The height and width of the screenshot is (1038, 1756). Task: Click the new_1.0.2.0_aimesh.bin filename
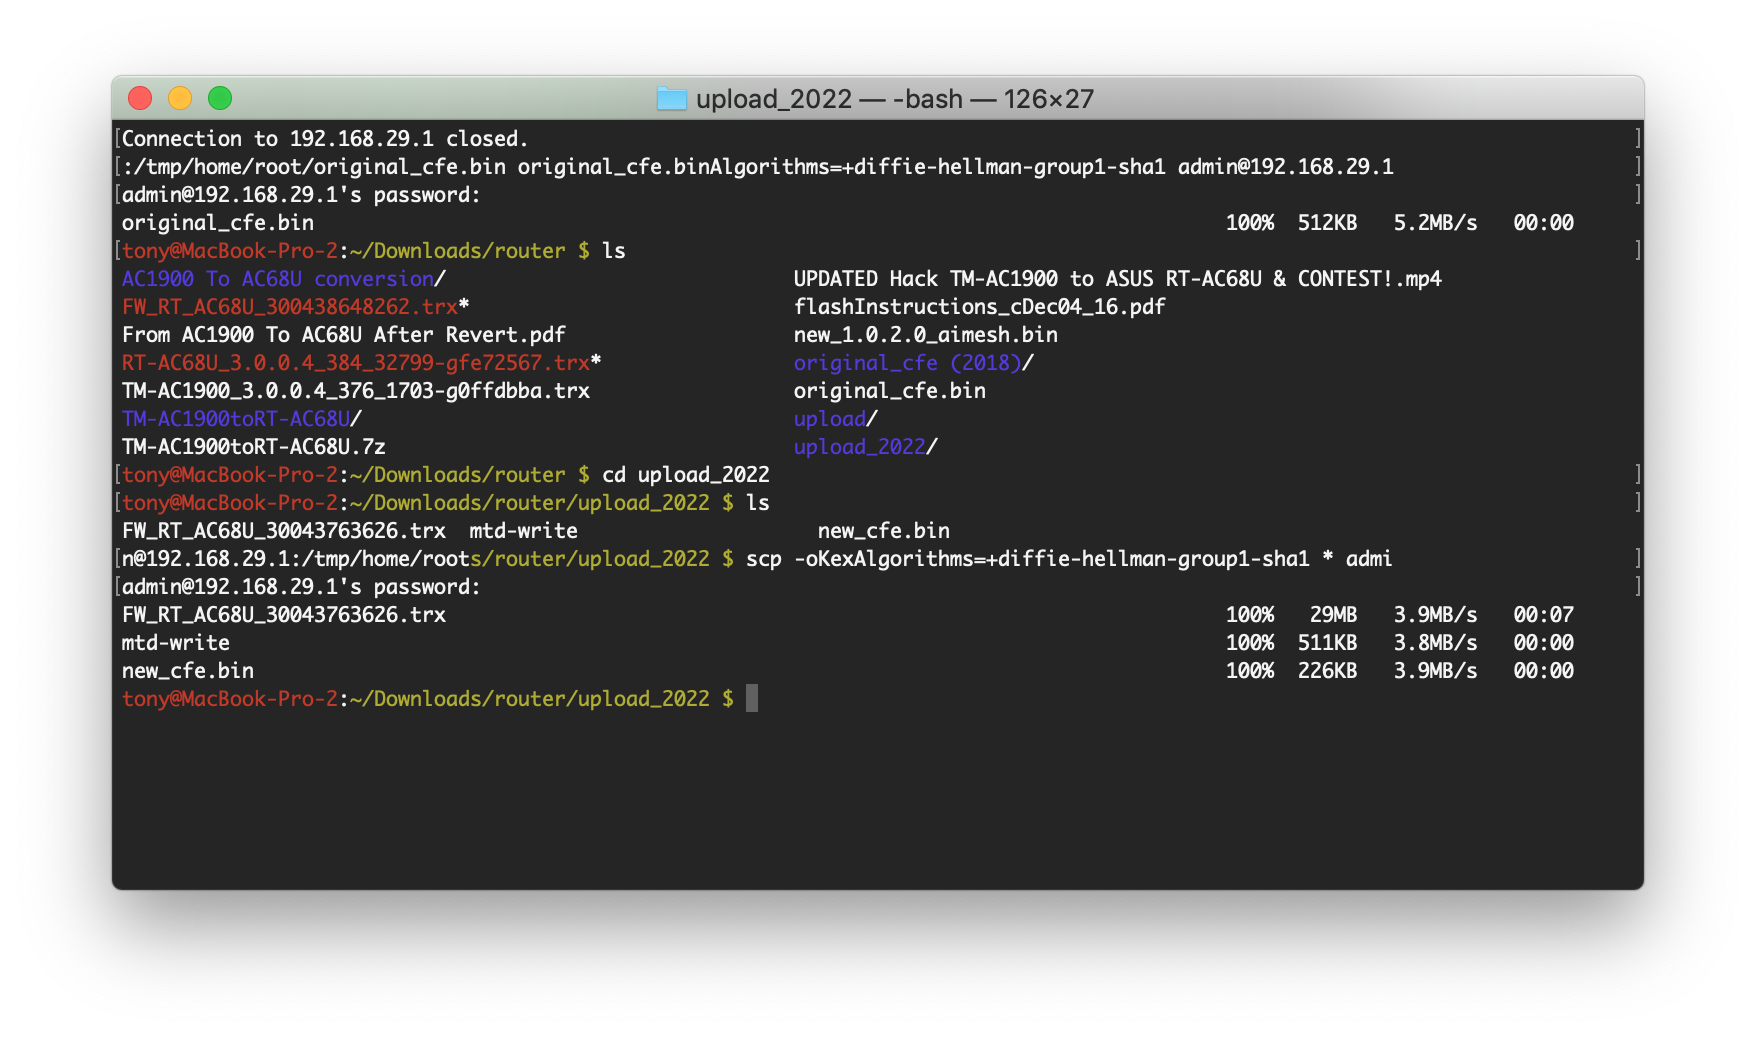tap(925, 335)
